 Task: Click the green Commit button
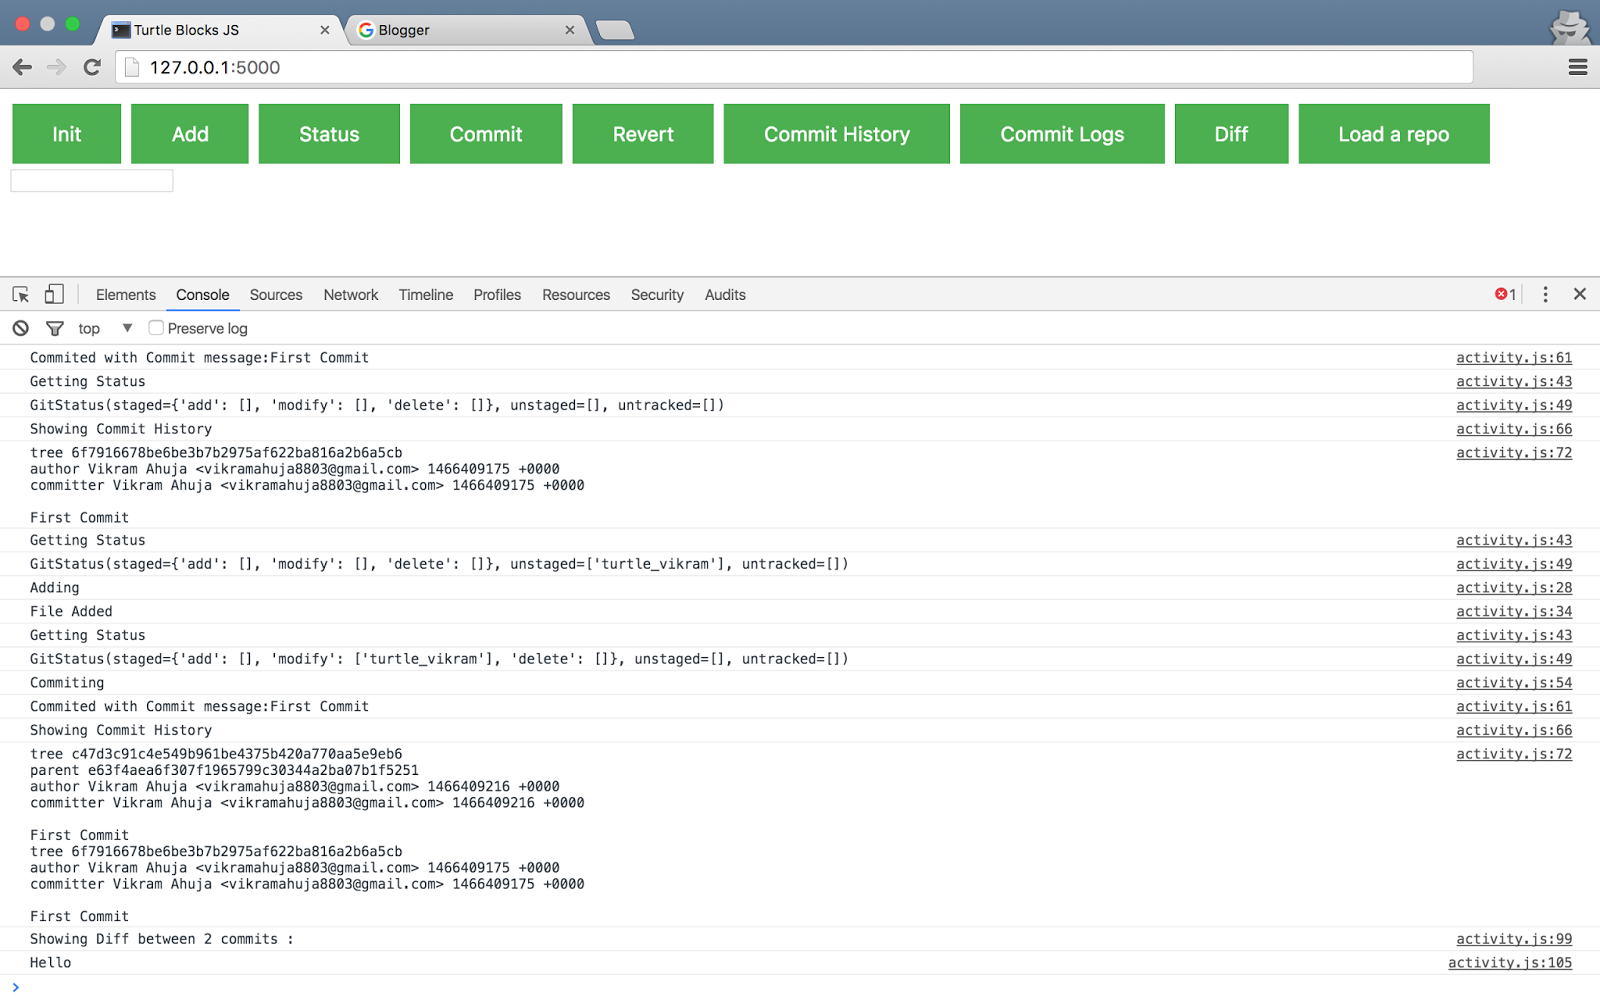[x=486, y=134]
